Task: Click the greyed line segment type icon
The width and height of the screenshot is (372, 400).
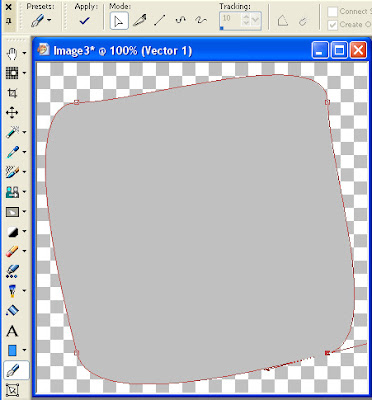Action: pos(283,21)
